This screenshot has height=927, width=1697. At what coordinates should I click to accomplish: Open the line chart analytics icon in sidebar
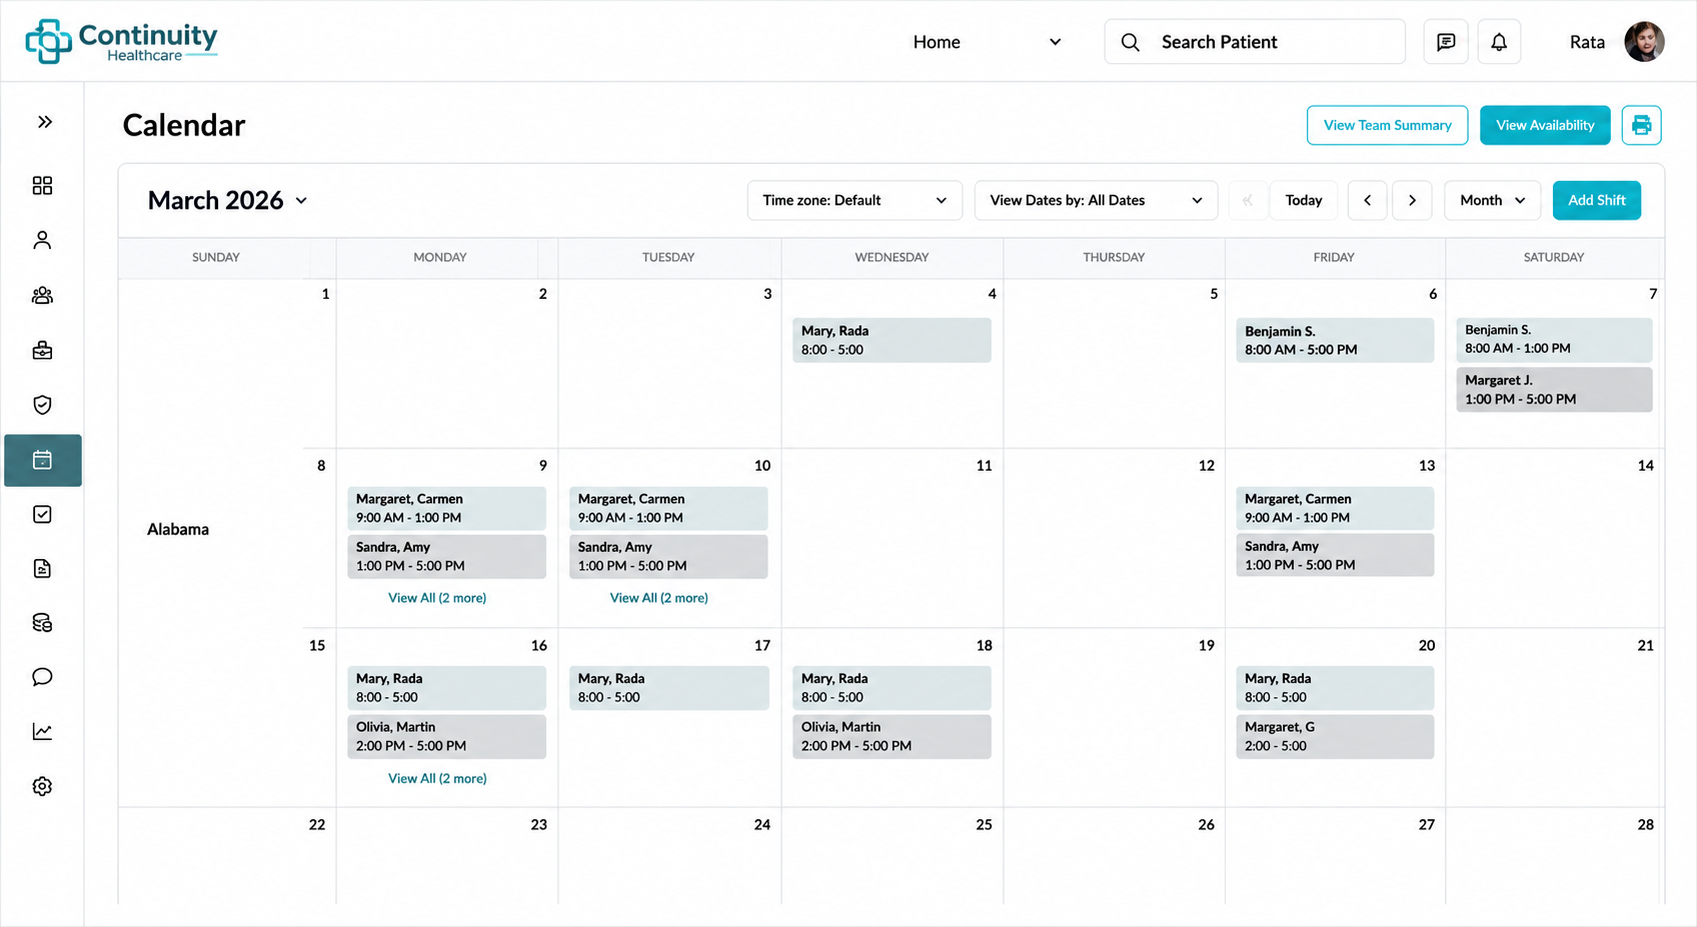[42, 732]
